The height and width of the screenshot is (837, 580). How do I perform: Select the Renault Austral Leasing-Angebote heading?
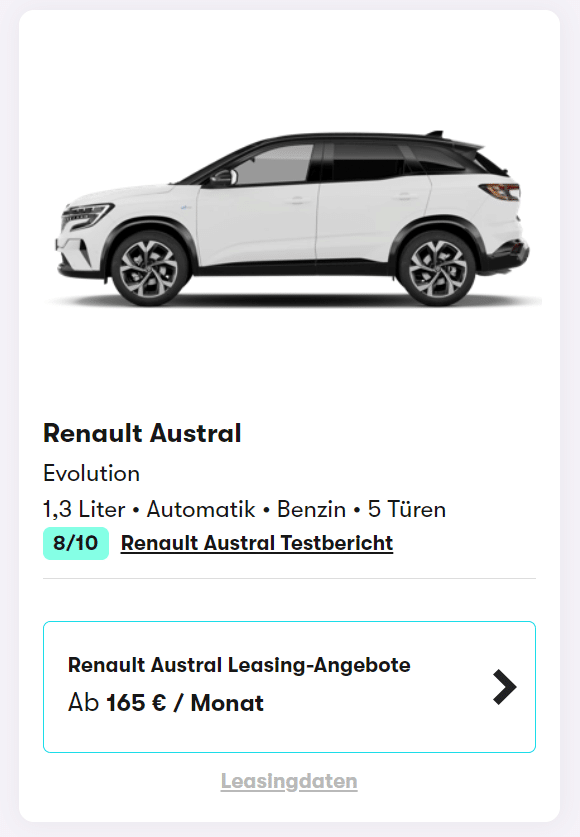pyautogui.click(x=239, y=665)
